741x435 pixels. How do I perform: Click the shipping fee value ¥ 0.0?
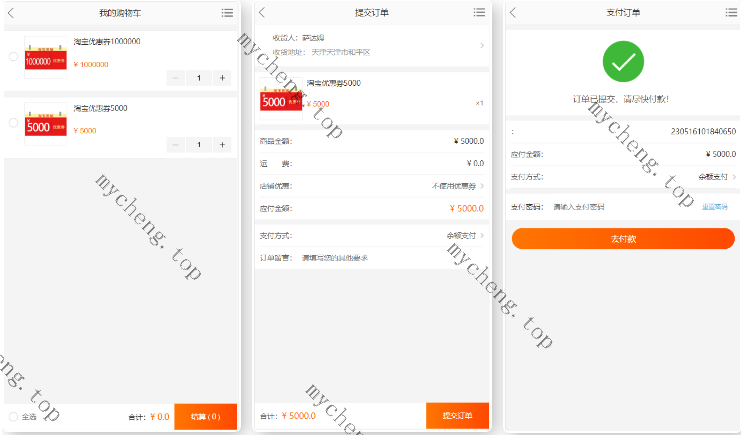(475, 163)
